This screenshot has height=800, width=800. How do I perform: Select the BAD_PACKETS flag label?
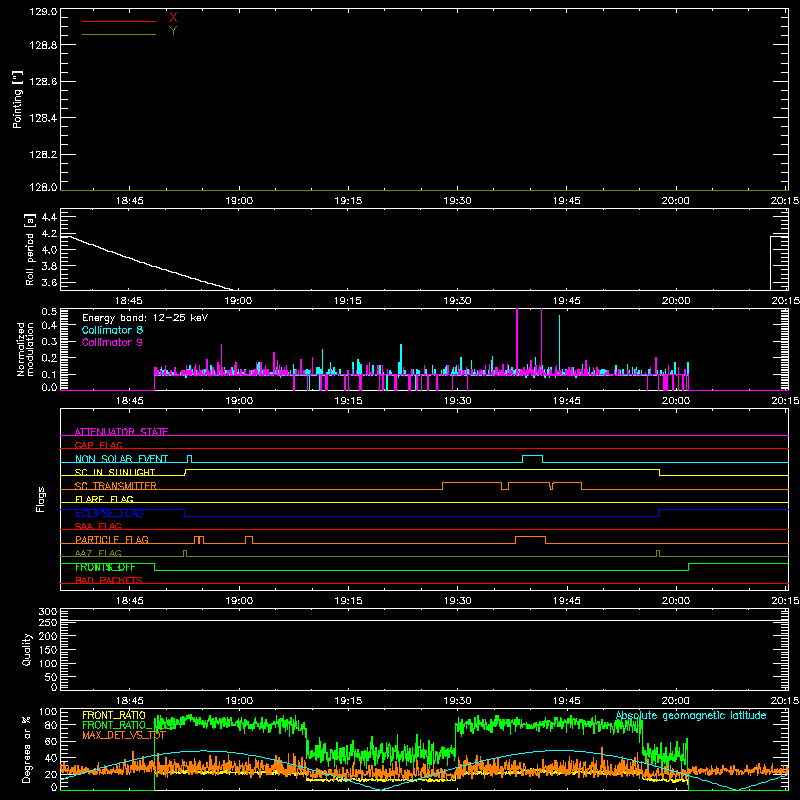109,580
